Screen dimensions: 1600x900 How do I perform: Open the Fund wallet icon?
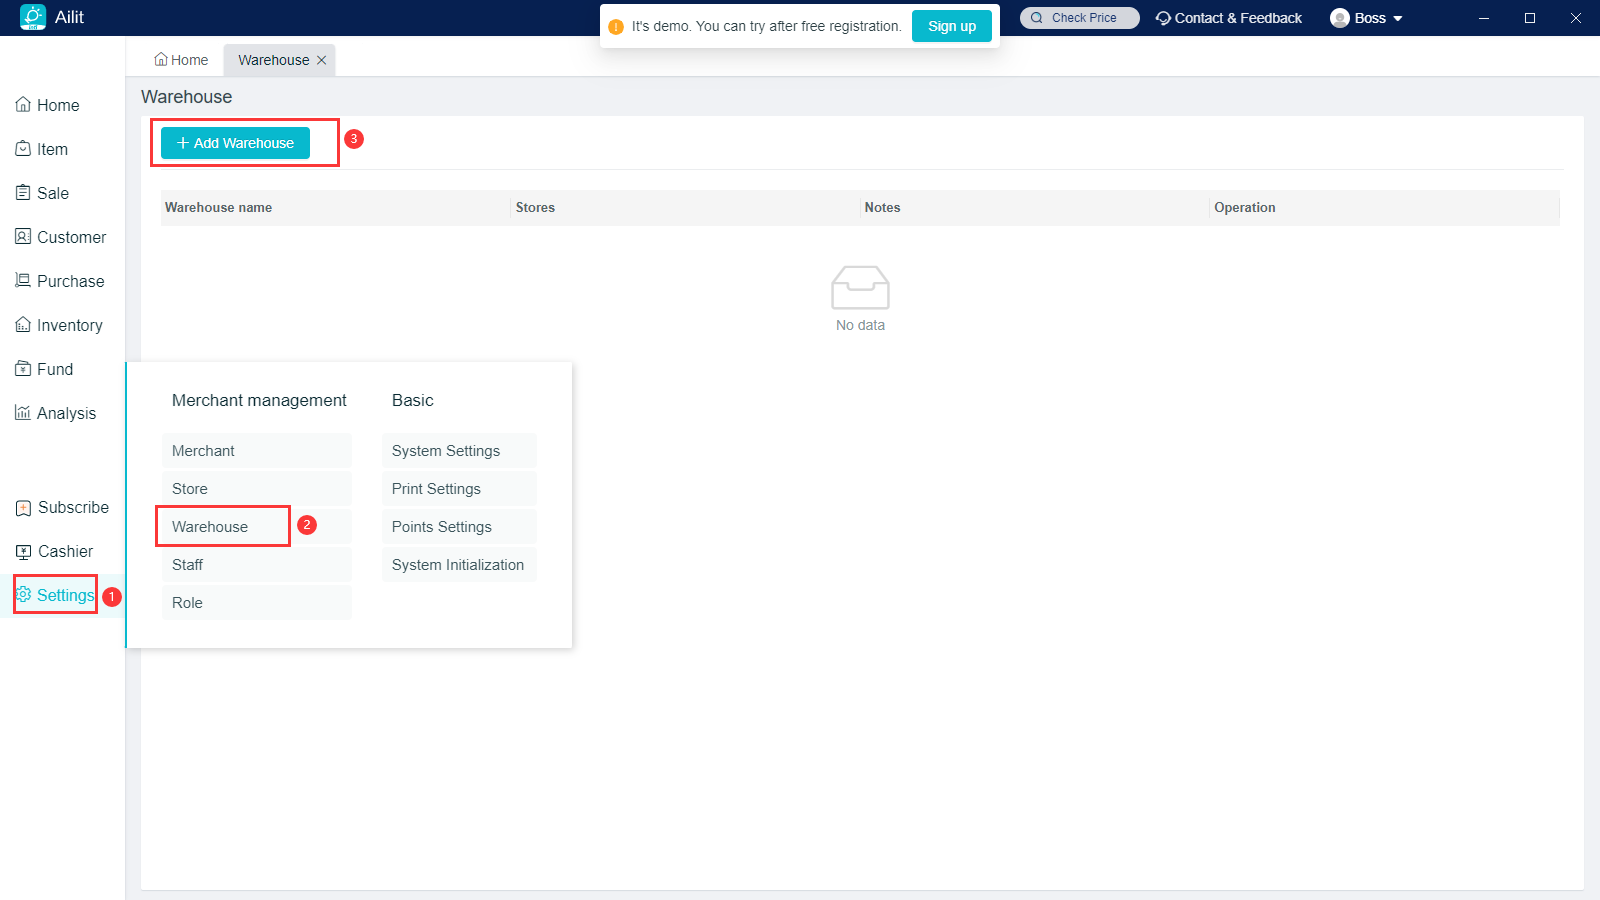point(23,369)
